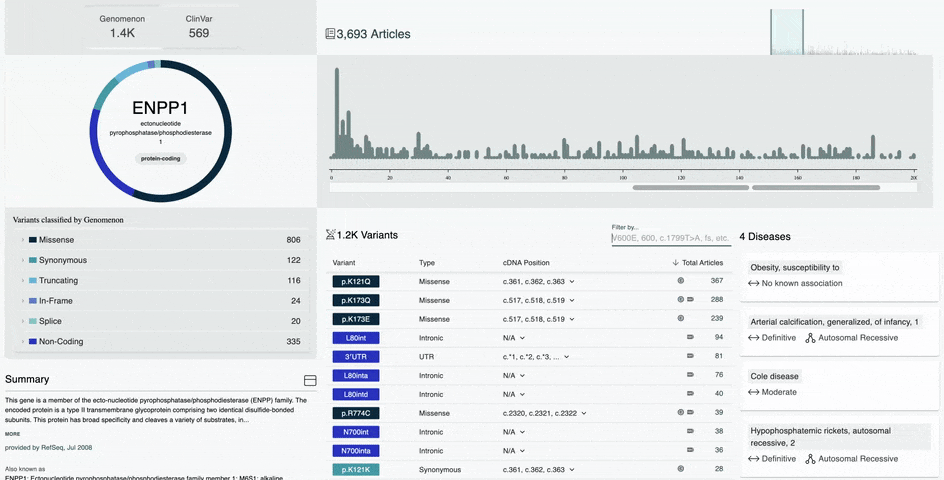Click the tag icon in p.K173Q row
The image size is (944, 480).
click(x=690, y=299)
